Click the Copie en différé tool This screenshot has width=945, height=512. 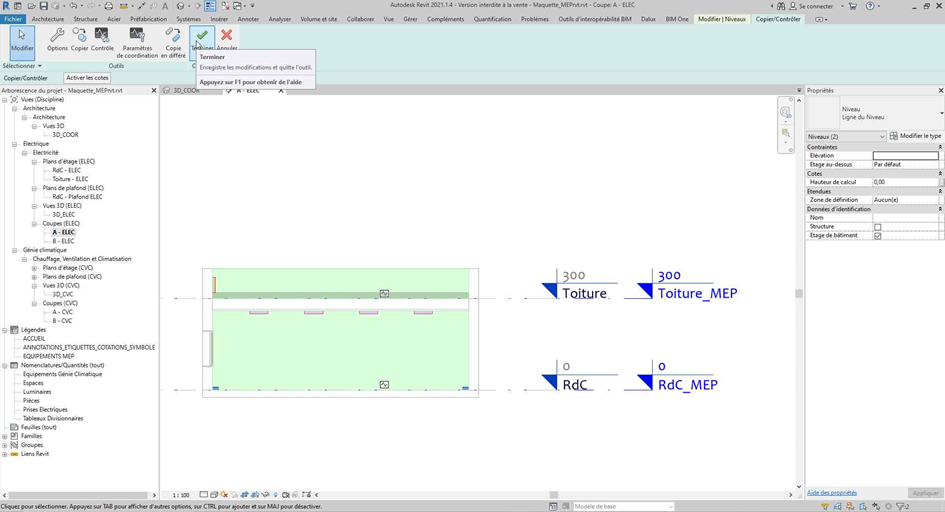point(173,43)
